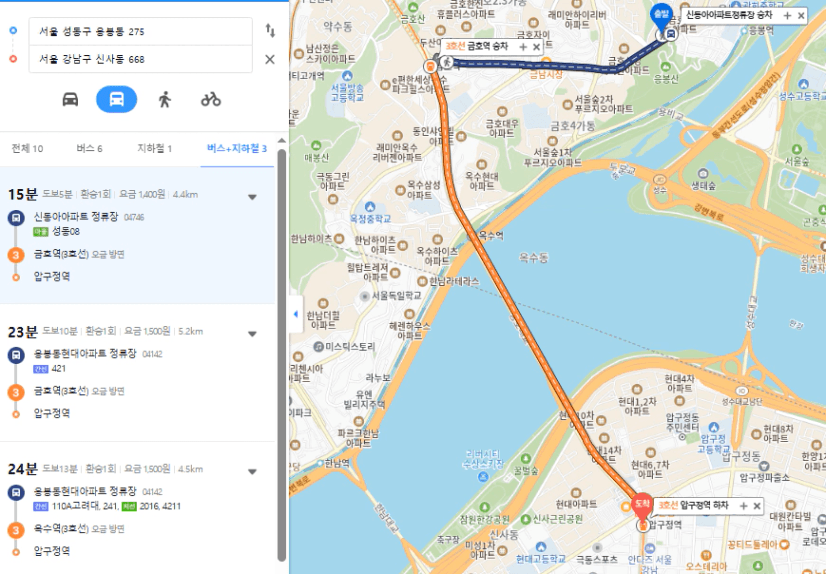Viewport: 826px width, 574px height.
Task: Click 리버시티 수상스키장 marker on map
Action: [x=482, y=477]
